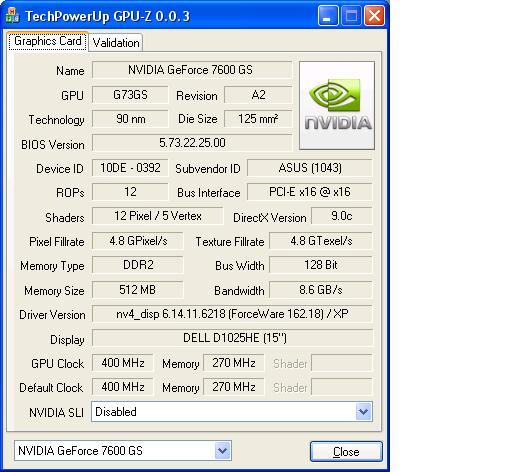Click the DirectX Version label

pyautogui.click(x=270, y=218)
